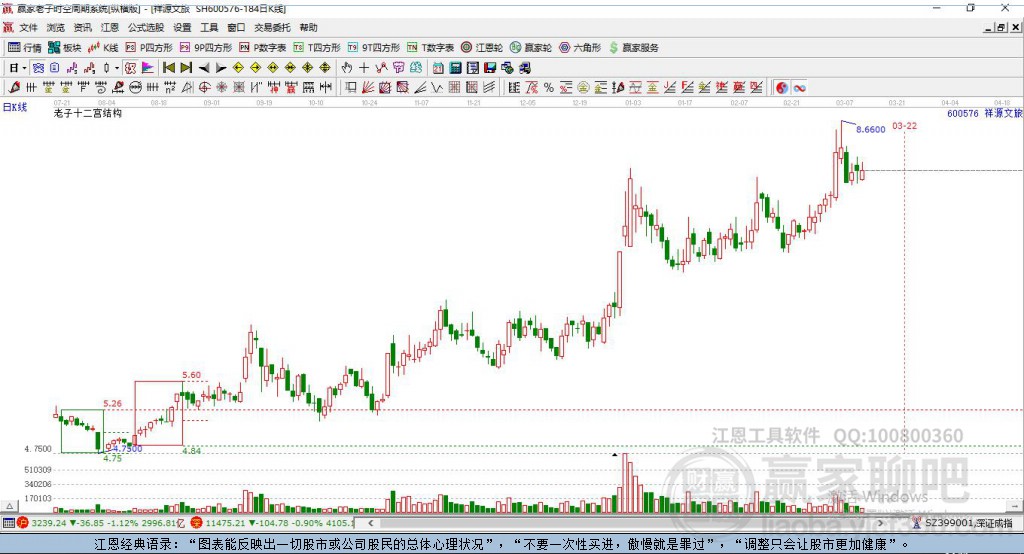Step back with black left arrow
Screen dimensions: 1024x554
click(x=204, y=68)
